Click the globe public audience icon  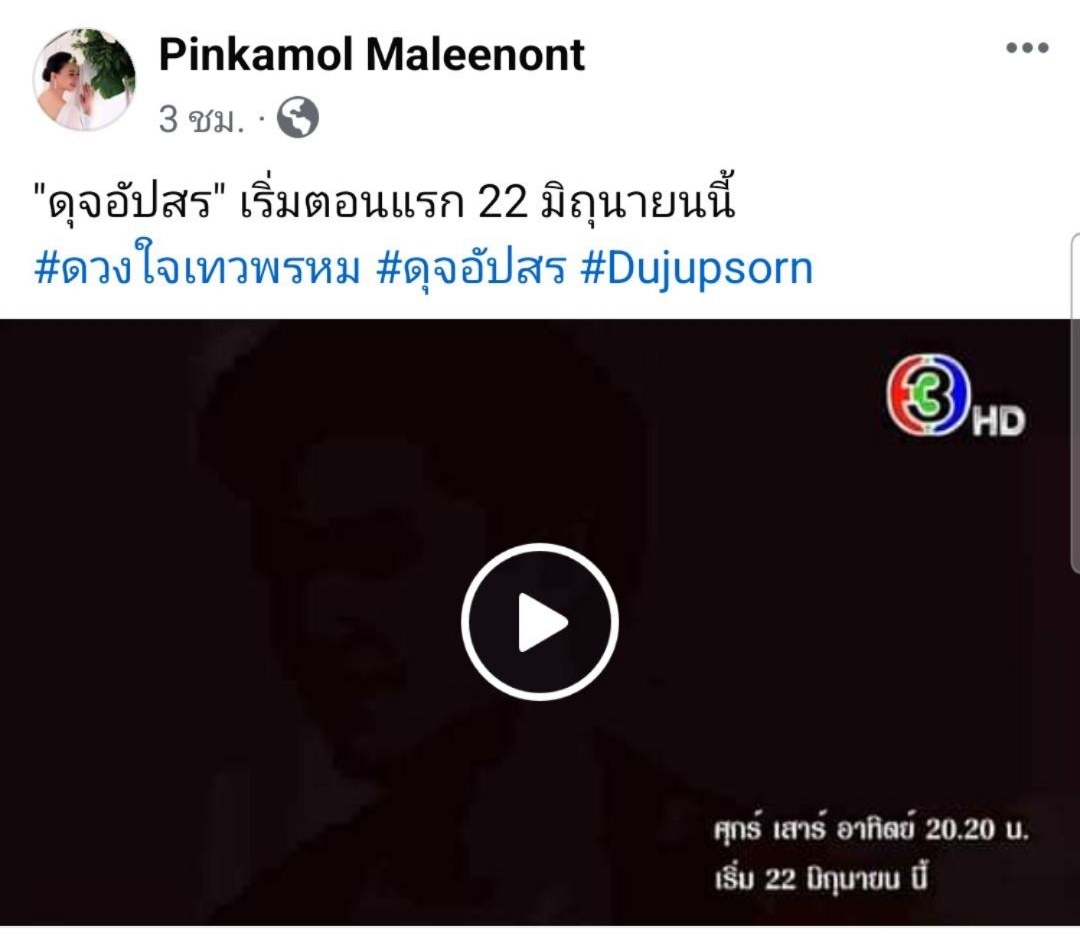coord(298,118)
